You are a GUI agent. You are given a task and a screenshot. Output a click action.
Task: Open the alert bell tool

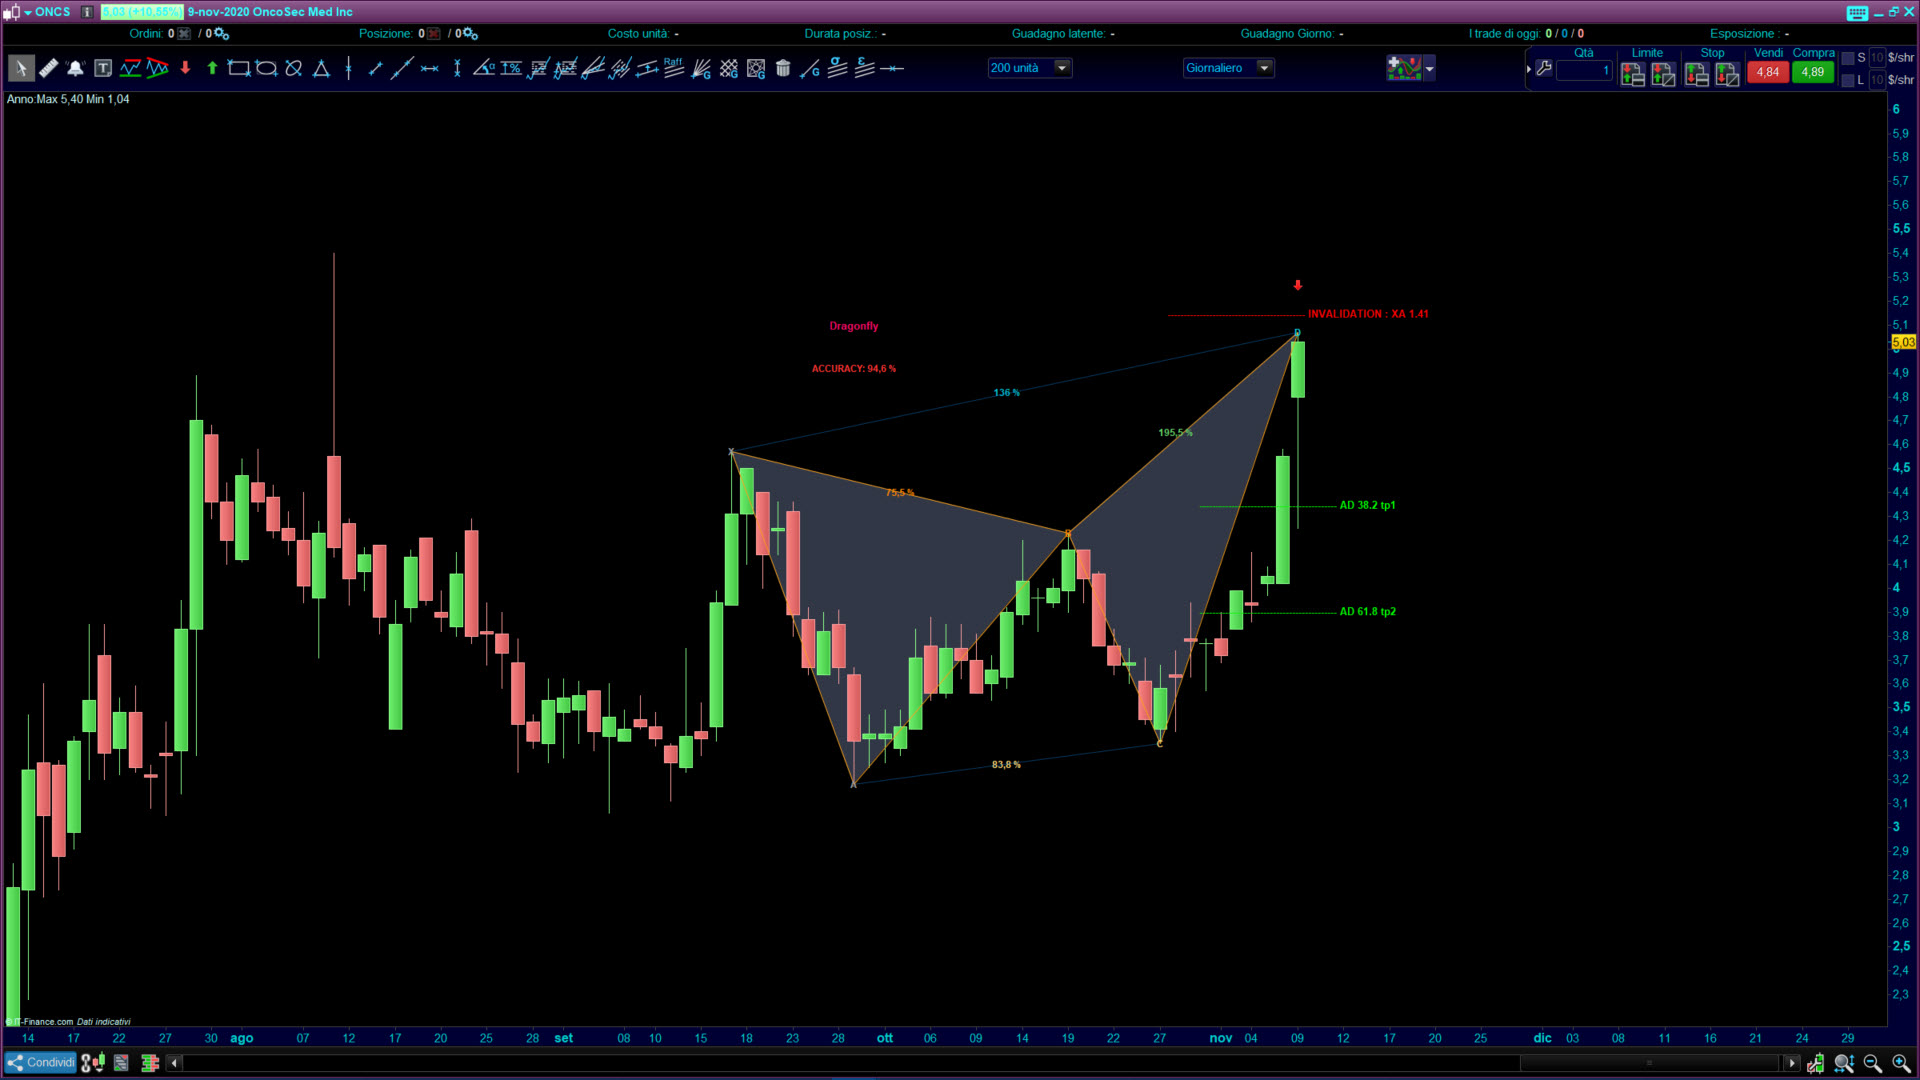(x=75, y=68)
